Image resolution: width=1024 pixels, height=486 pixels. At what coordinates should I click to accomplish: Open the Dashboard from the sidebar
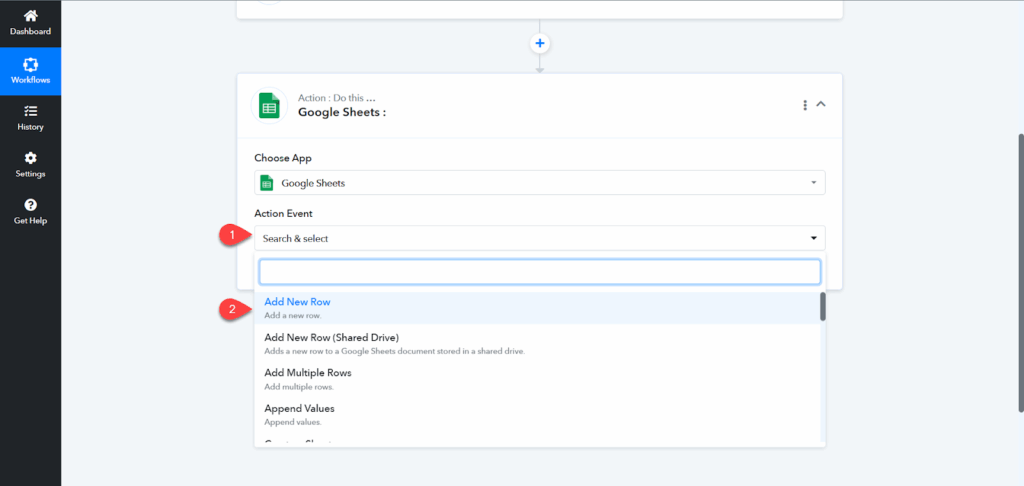(30, 23)
